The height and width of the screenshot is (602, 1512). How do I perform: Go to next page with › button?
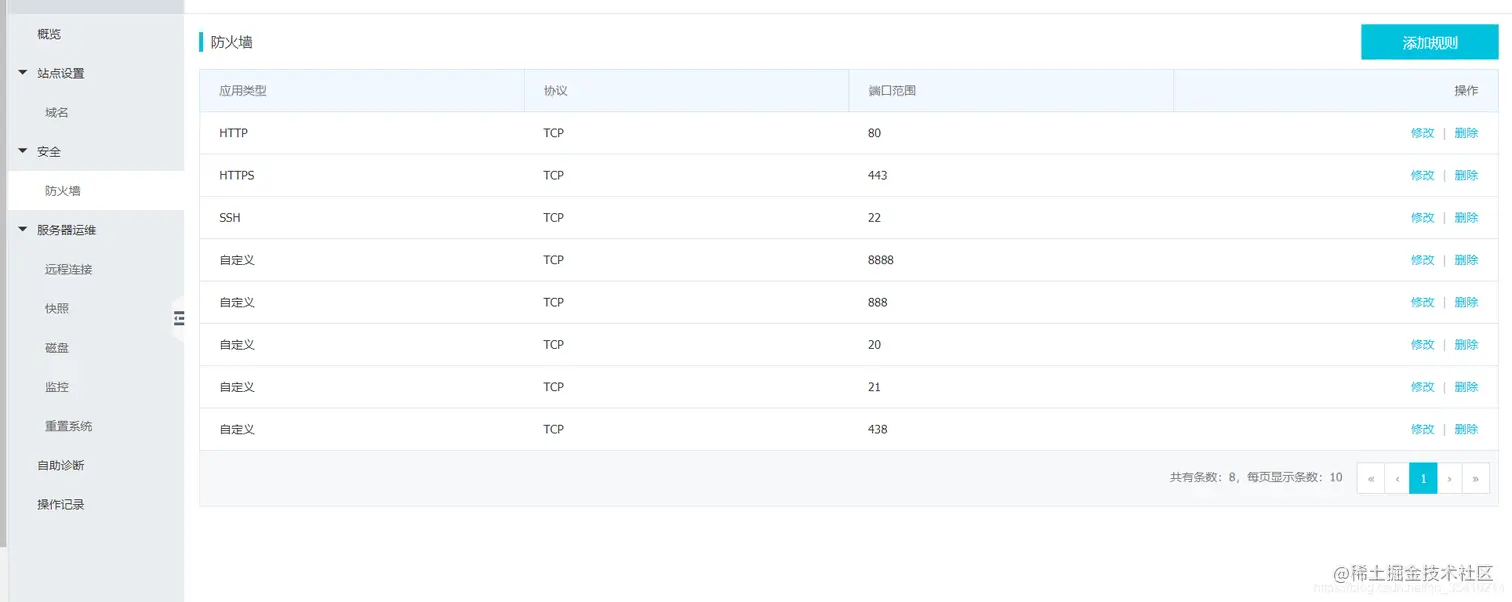click(x=1450, y=478)
